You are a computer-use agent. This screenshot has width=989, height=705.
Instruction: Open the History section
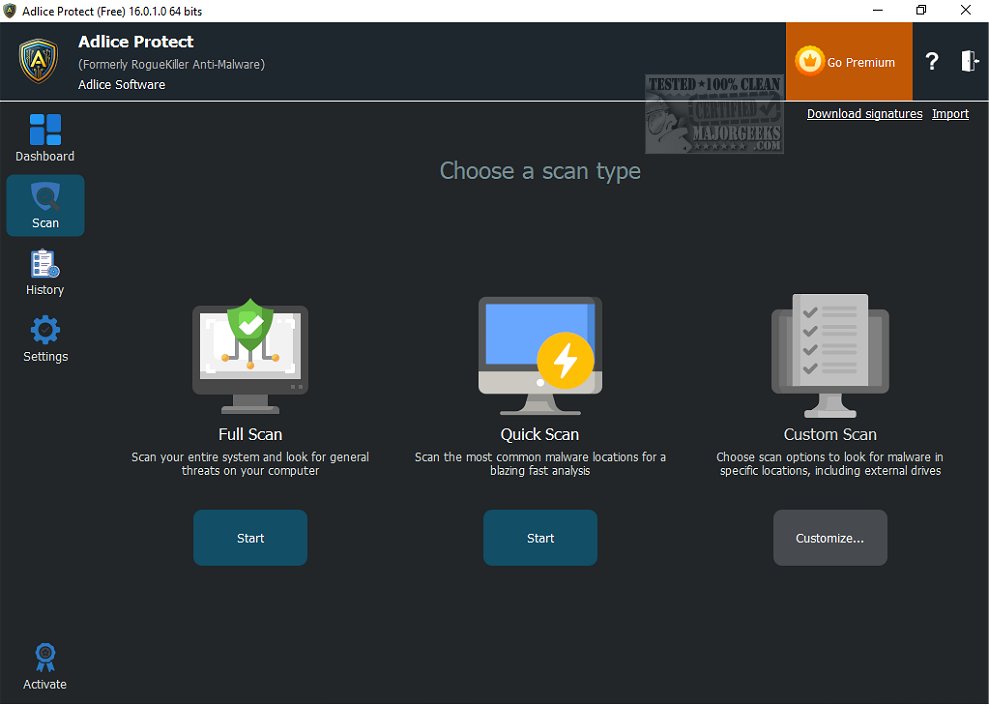(45, 272)
